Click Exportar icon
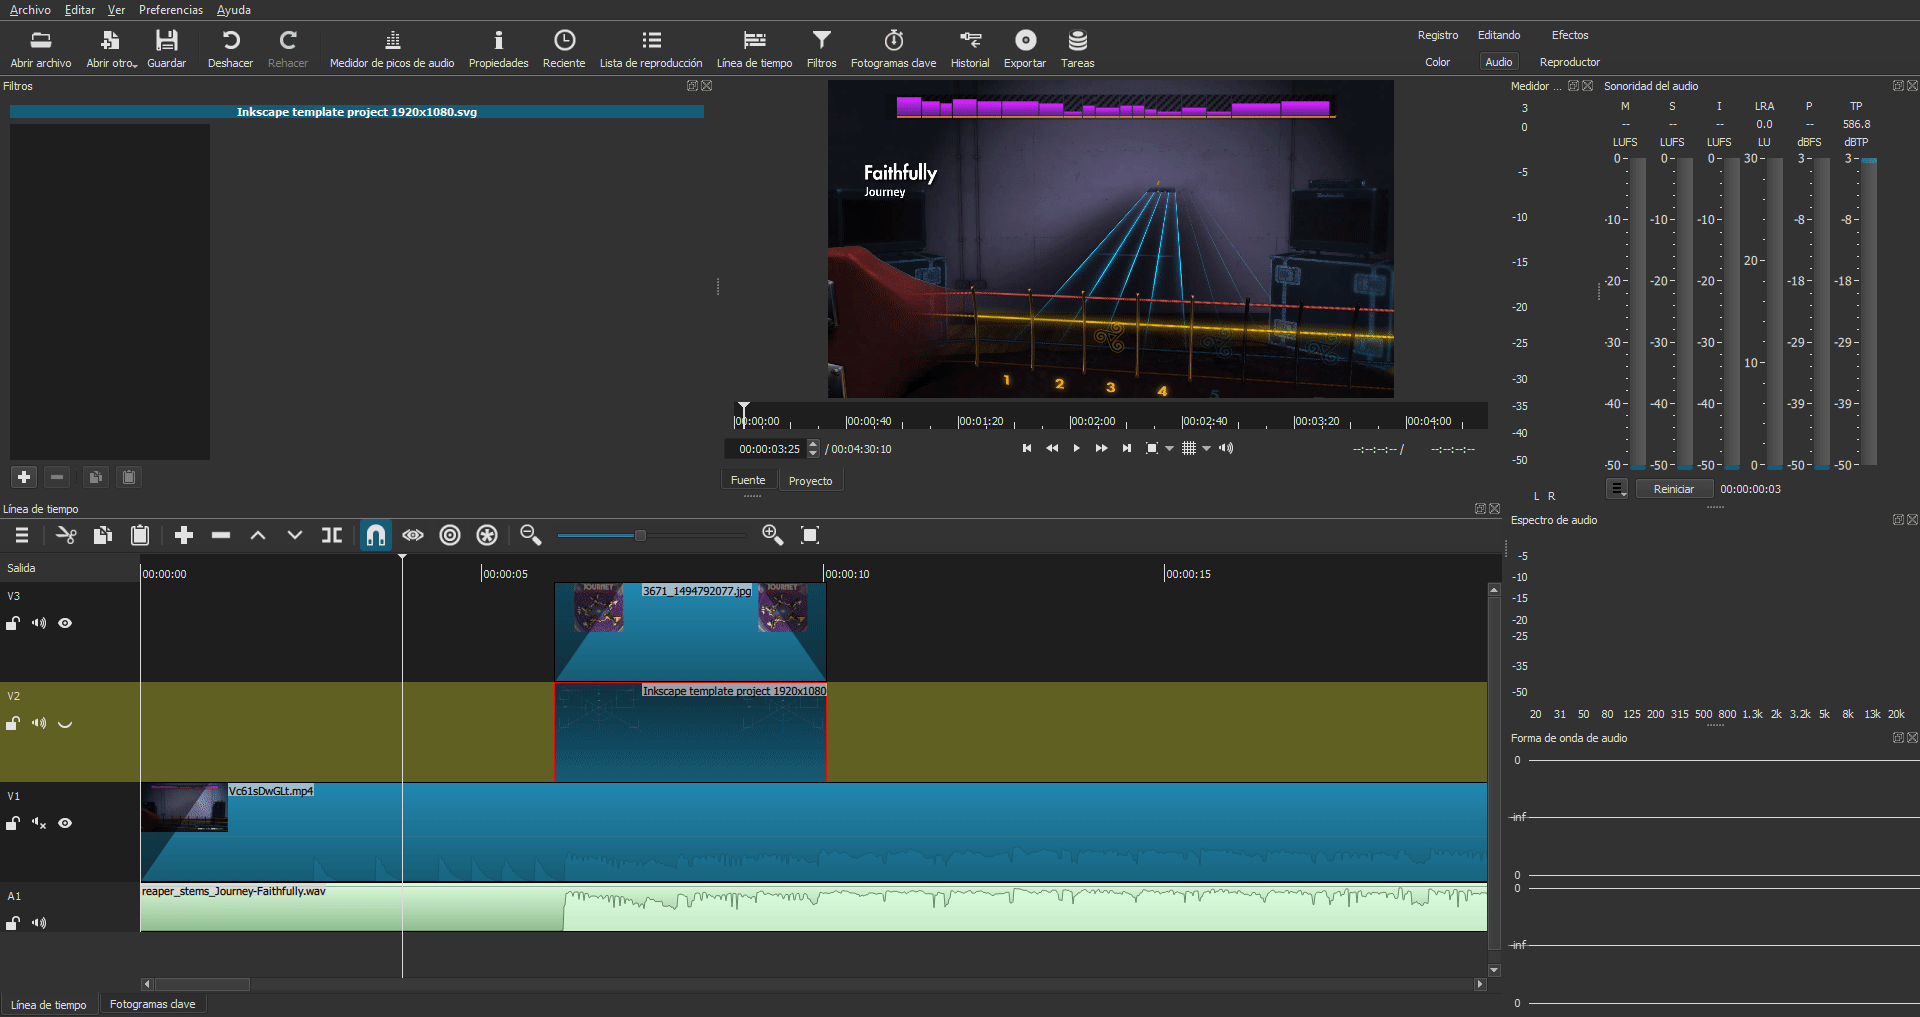The height and width of the screenshot is (1017, 1920). [x=1025, y=48]
